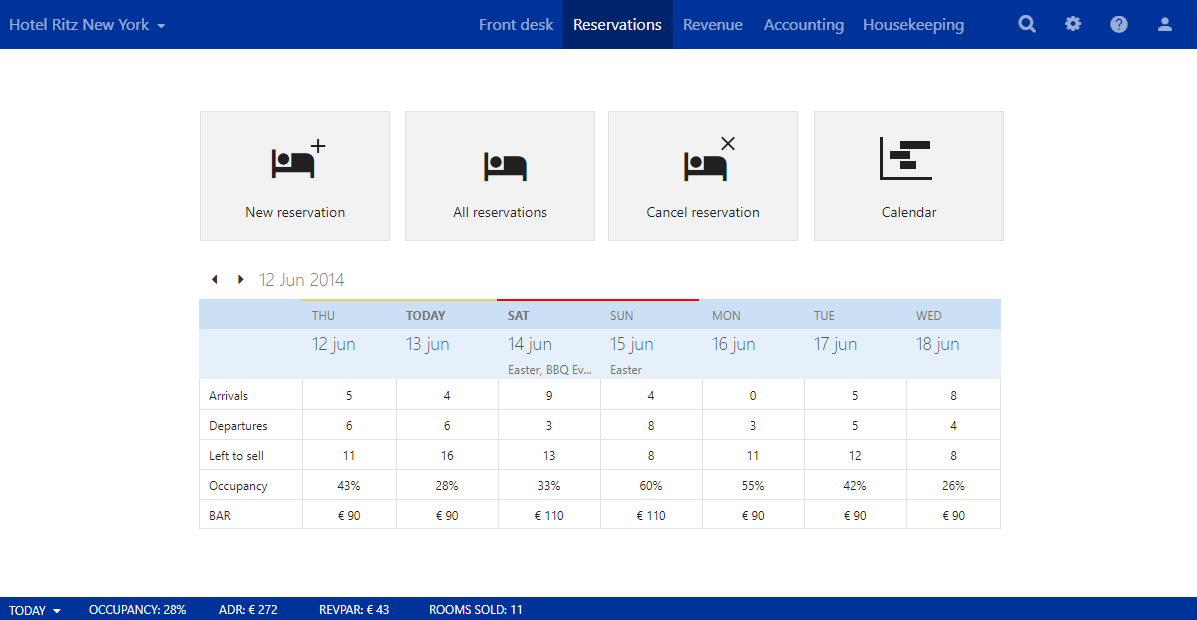Navigate to the Accounting tab

click(804, 24)
